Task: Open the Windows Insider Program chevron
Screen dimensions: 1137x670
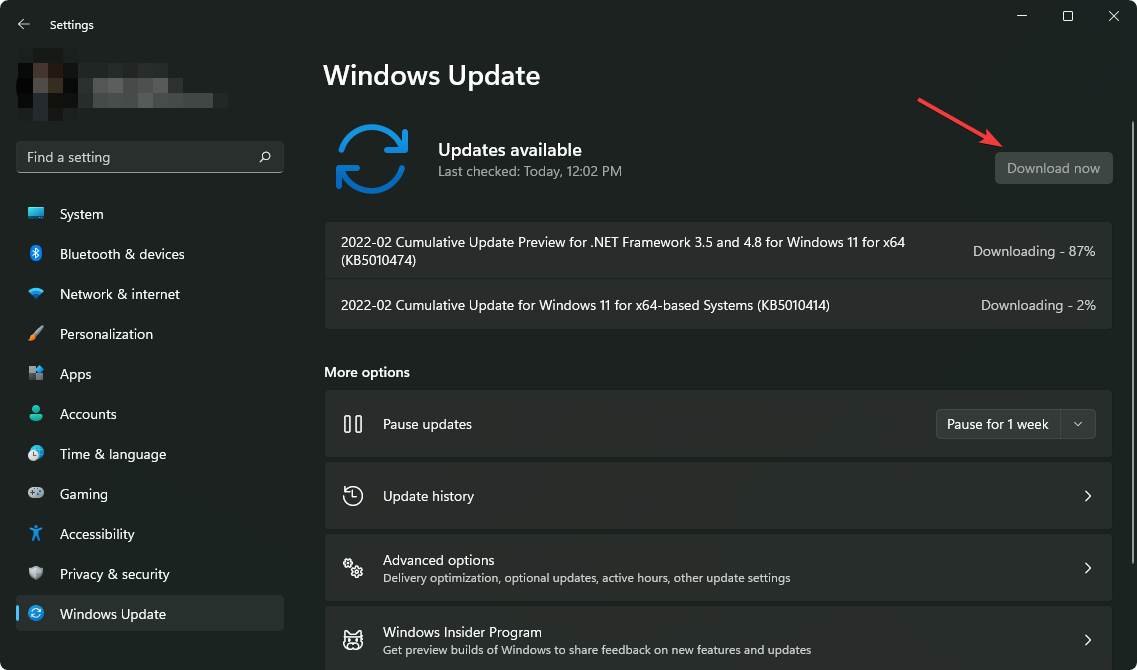Action: (x=1088, y=640)
